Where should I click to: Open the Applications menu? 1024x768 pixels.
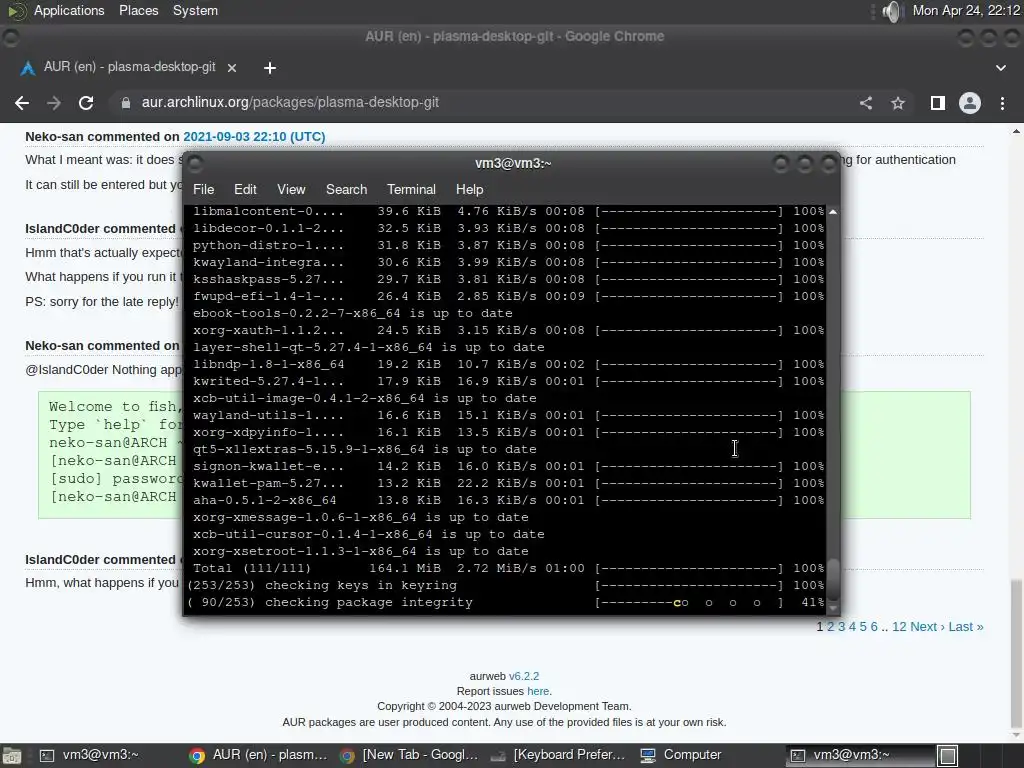pos(69,10)
